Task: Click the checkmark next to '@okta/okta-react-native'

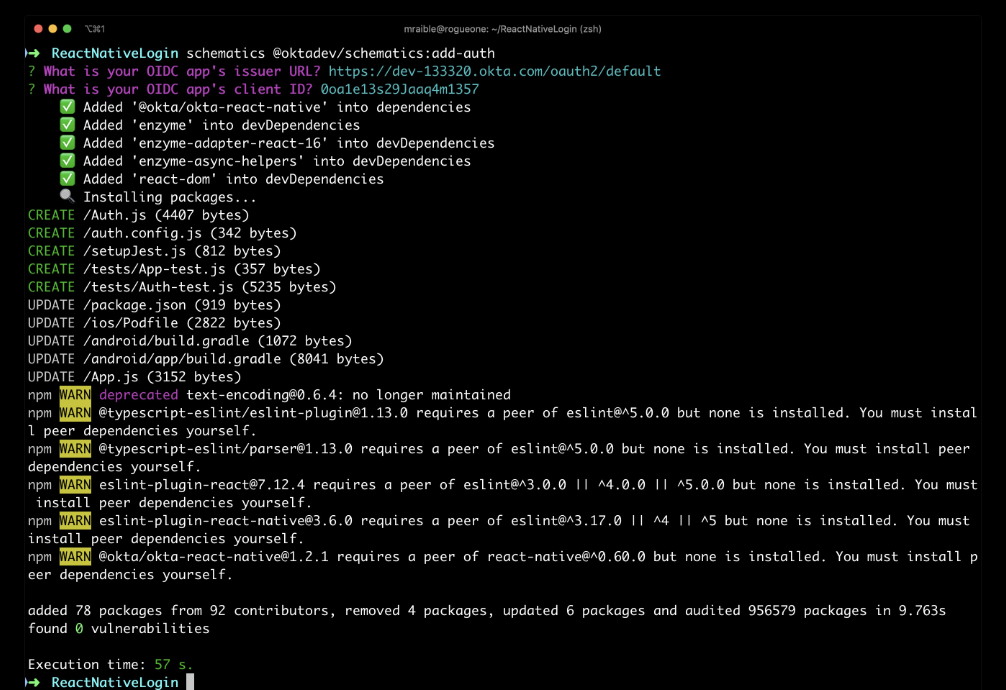Action: pos(67,107)
